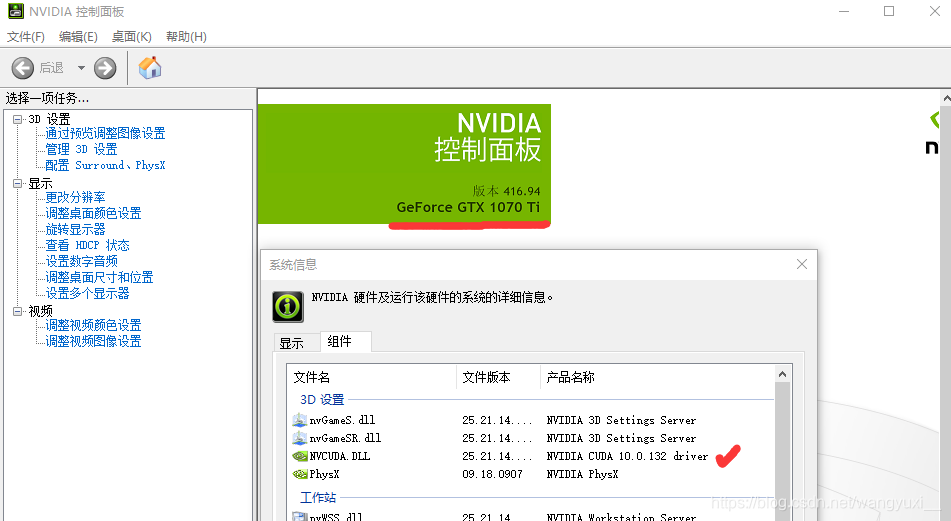951x521 pixels.
Task: Open 设置多个显示器 task
Action: (87, 293)
